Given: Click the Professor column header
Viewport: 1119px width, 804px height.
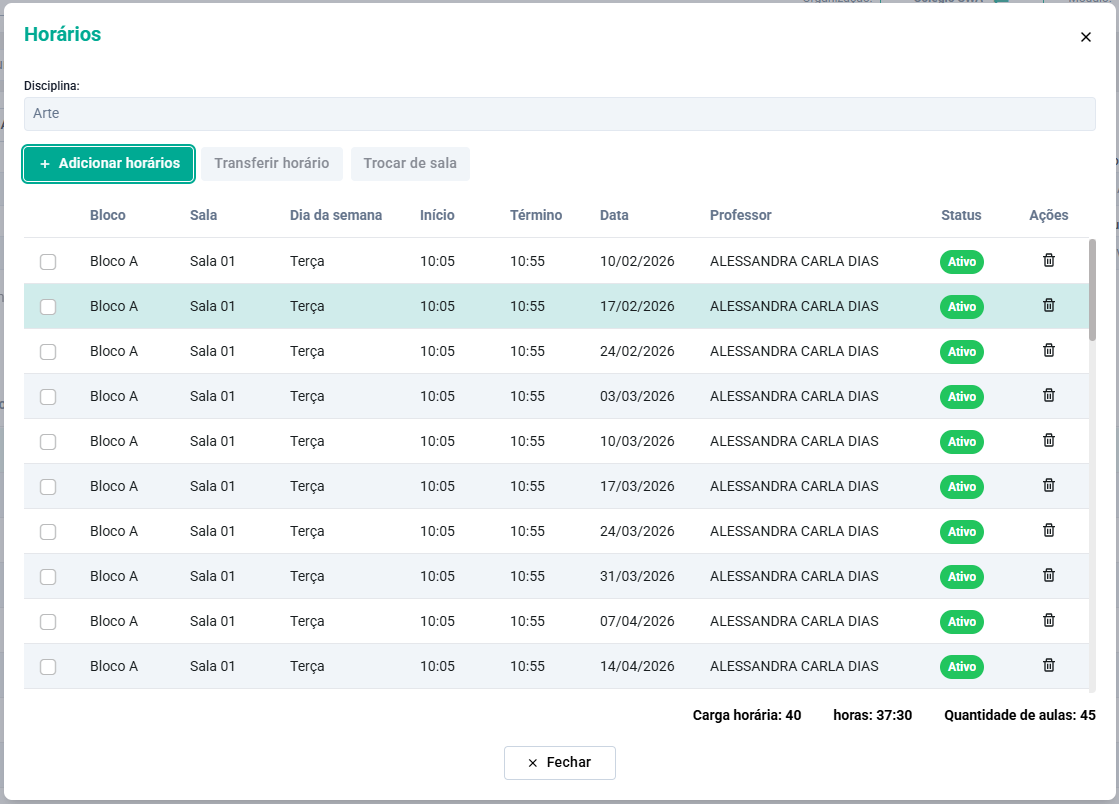Looking at the screenshot, I should 740,215.
